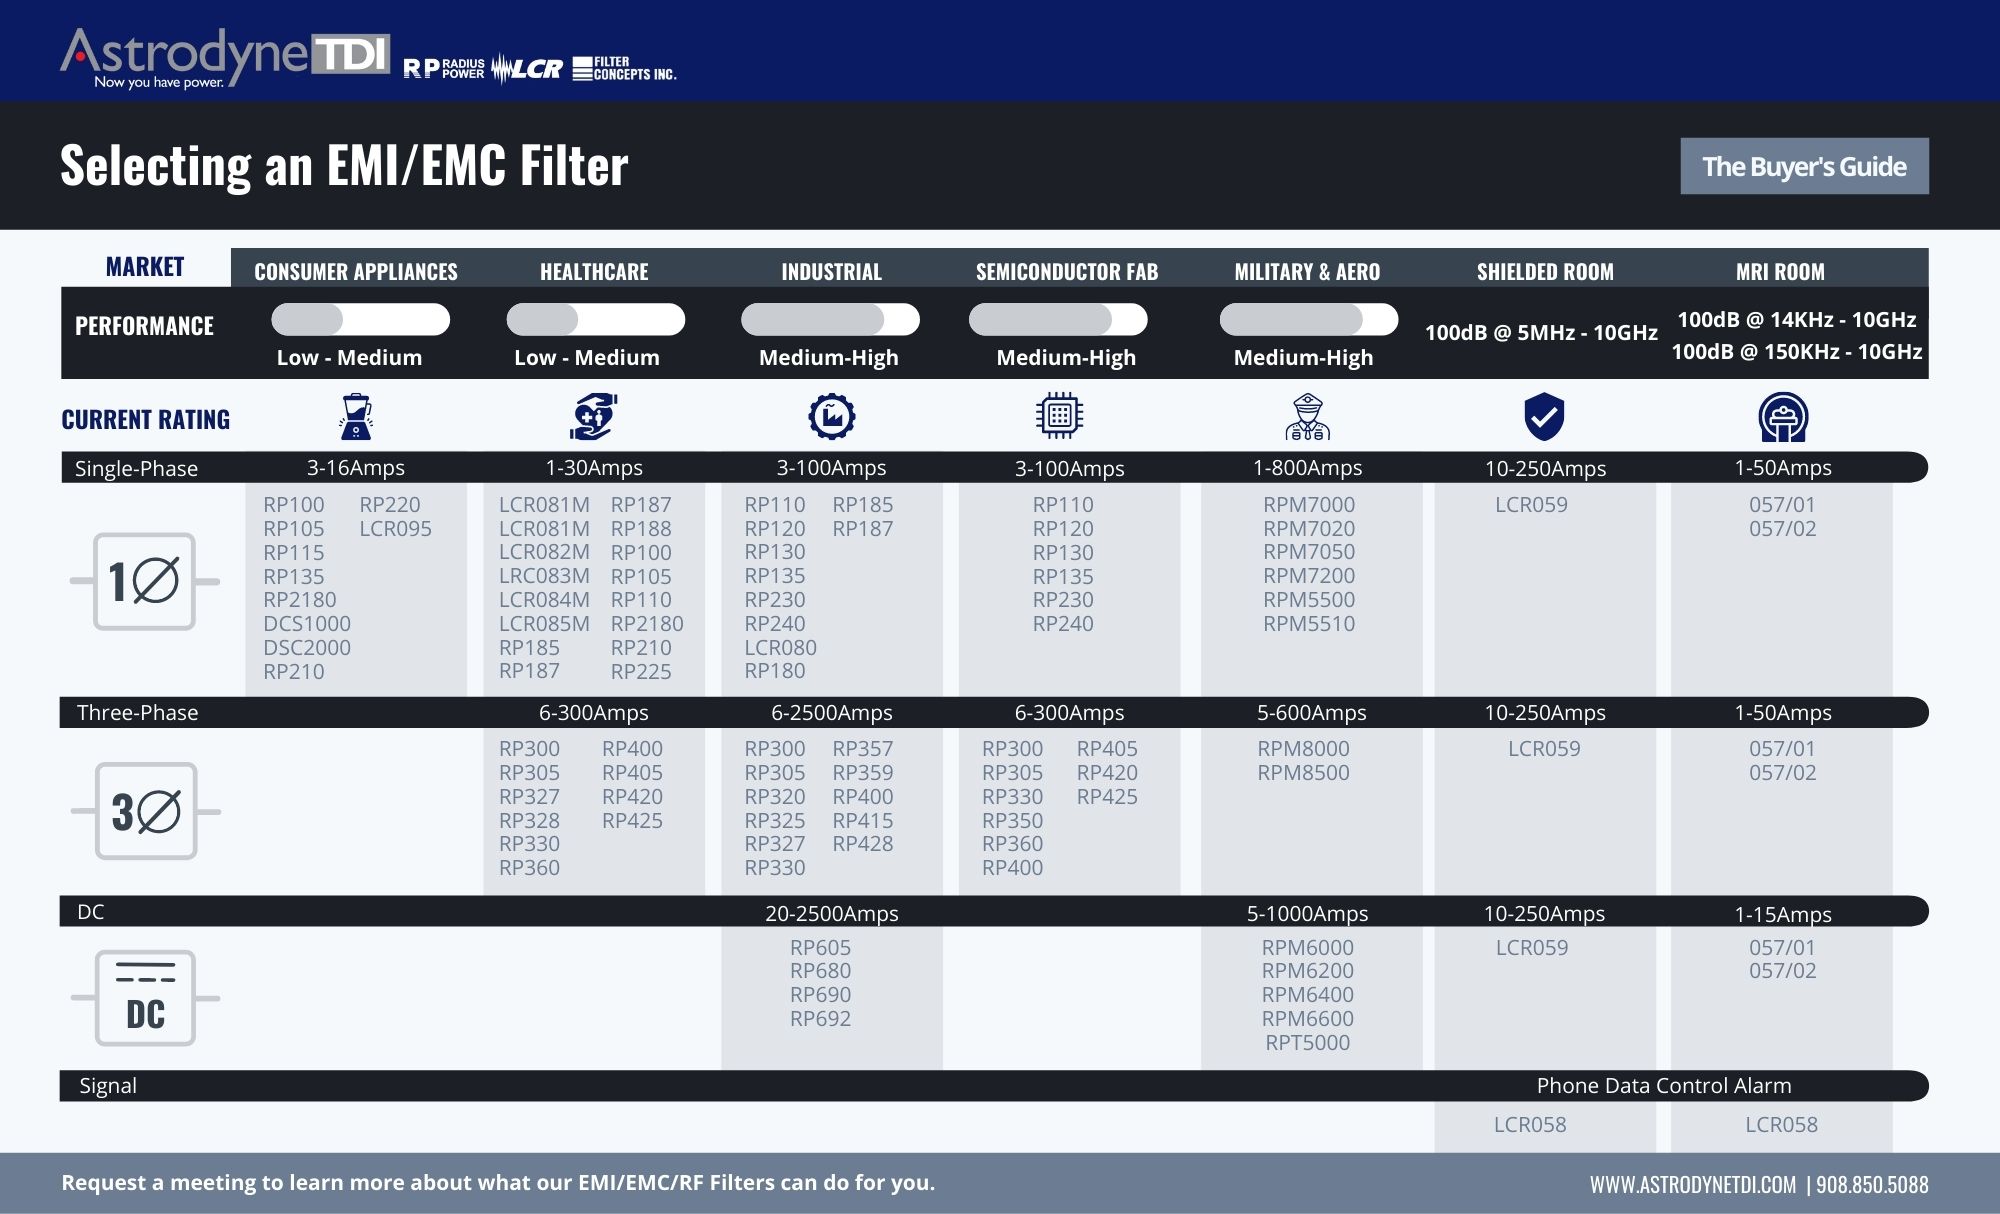Screen dimensions: 2000x1214
Task: Click the 100dB @ 14KHz - 10GHz spec
Action: coord(1797,319)
